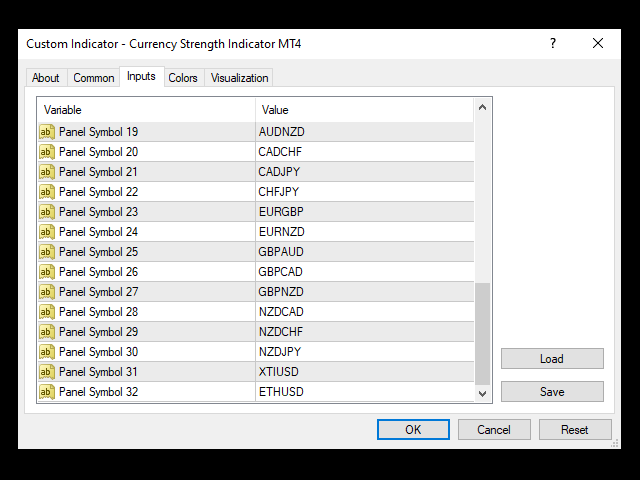Viewport: 640px width, 480px height.
Task: Click the 'Panel Symbol 22' variable name
Action: click(98, 192)
